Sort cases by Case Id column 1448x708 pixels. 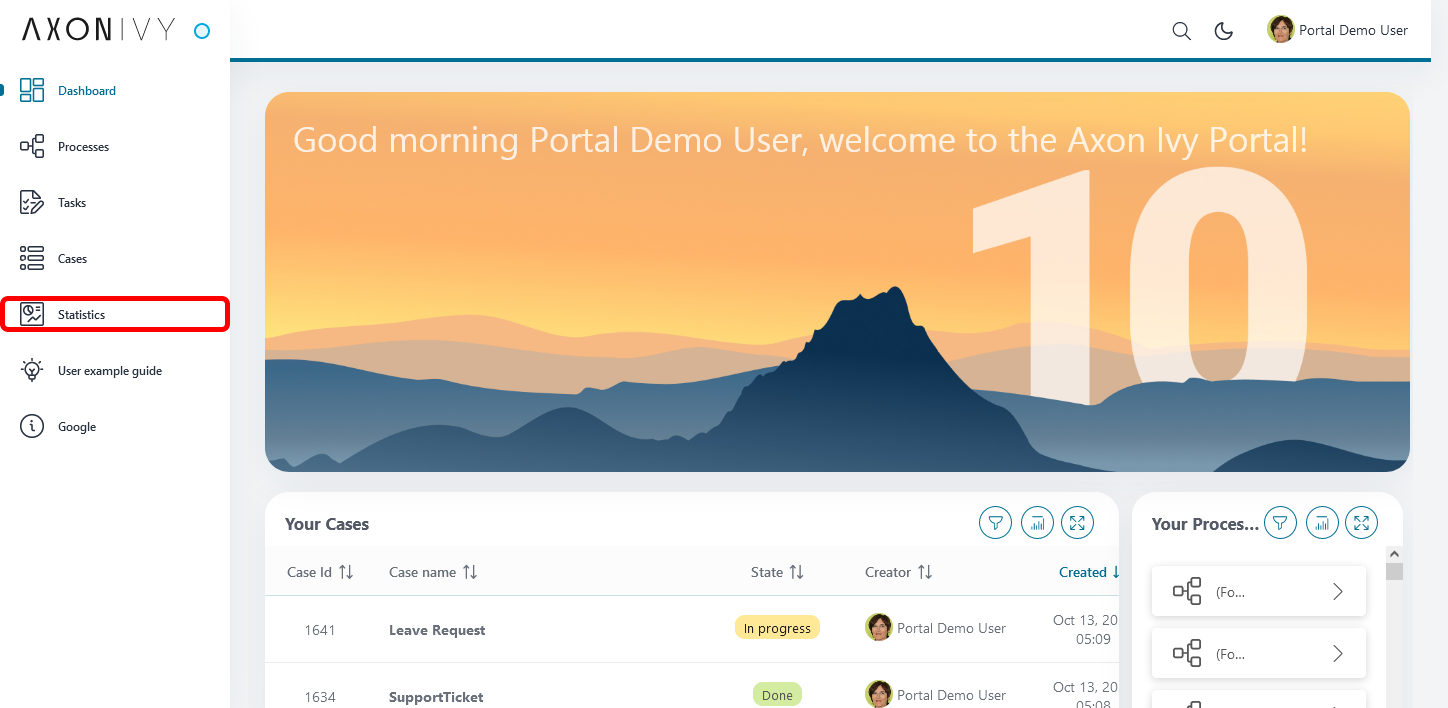pos(320,572)
